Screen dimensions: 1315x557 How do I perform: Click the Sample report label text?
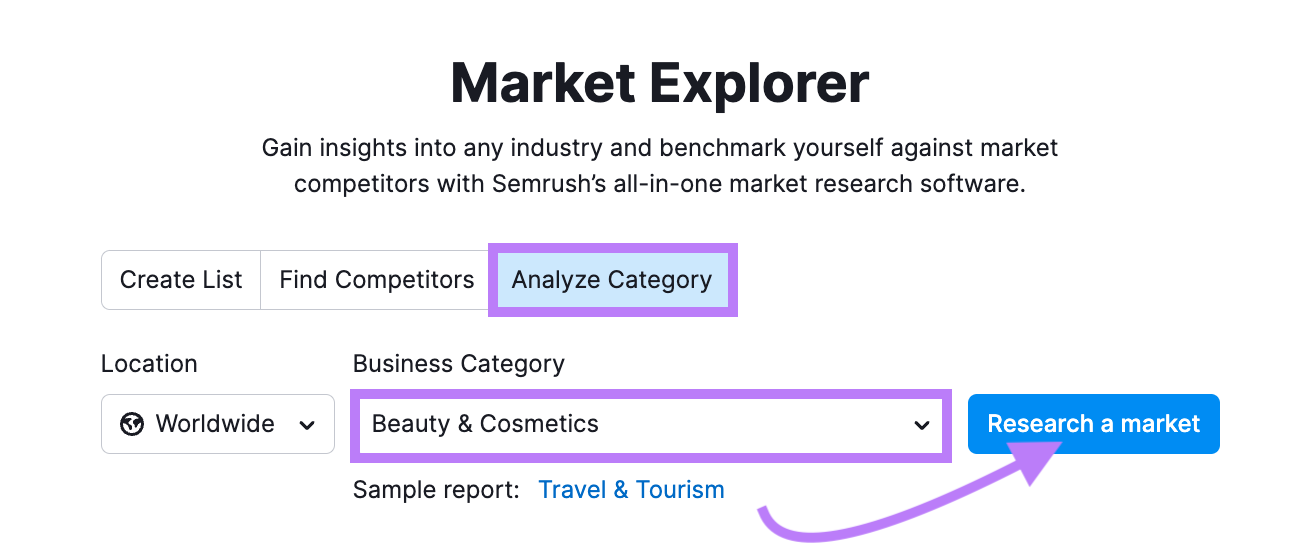point(436,490)
